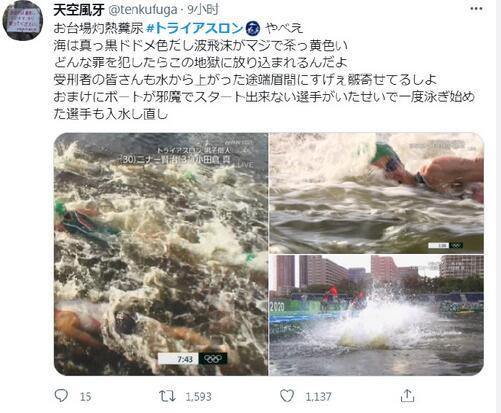This screenshot has height=413, width=501.
Task: Open the share upload icon
Action: coord(407,396)
